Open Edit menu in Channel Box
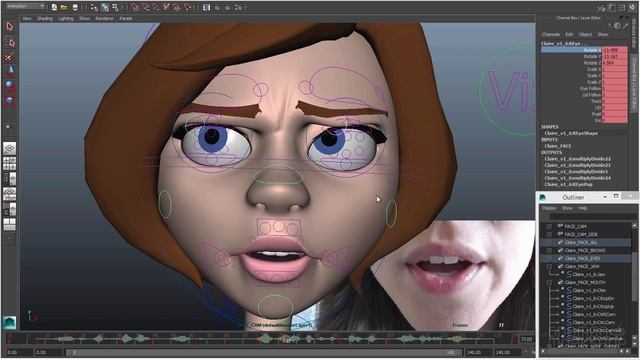 click(x=569, y=34)
